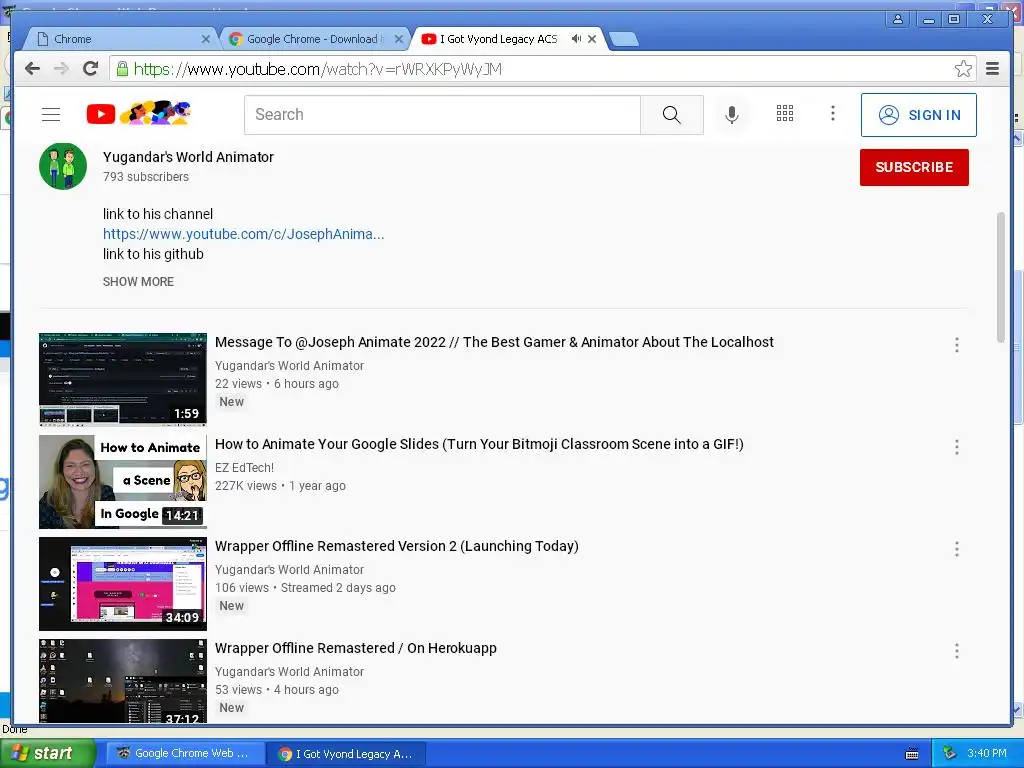Click 'link to his github' description text
1024x768 pixels.
click(153, 254)
